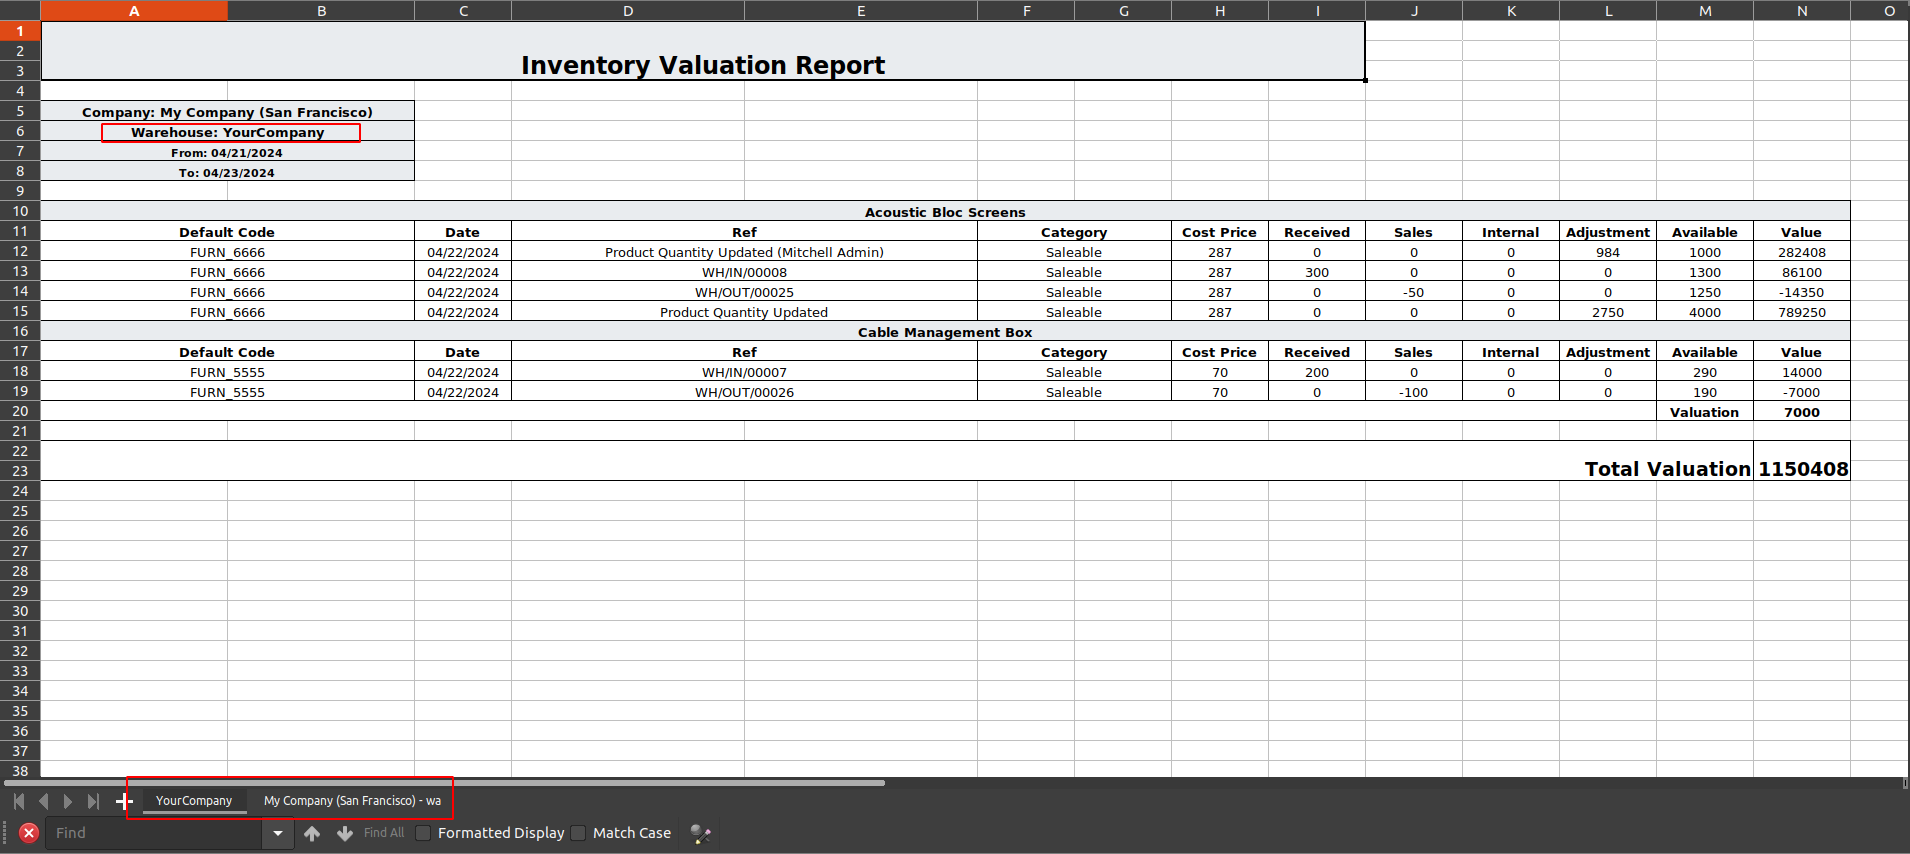This screenshot has width=1910, height=854.
Task: Select the received cell 200
Action: 1317,372
